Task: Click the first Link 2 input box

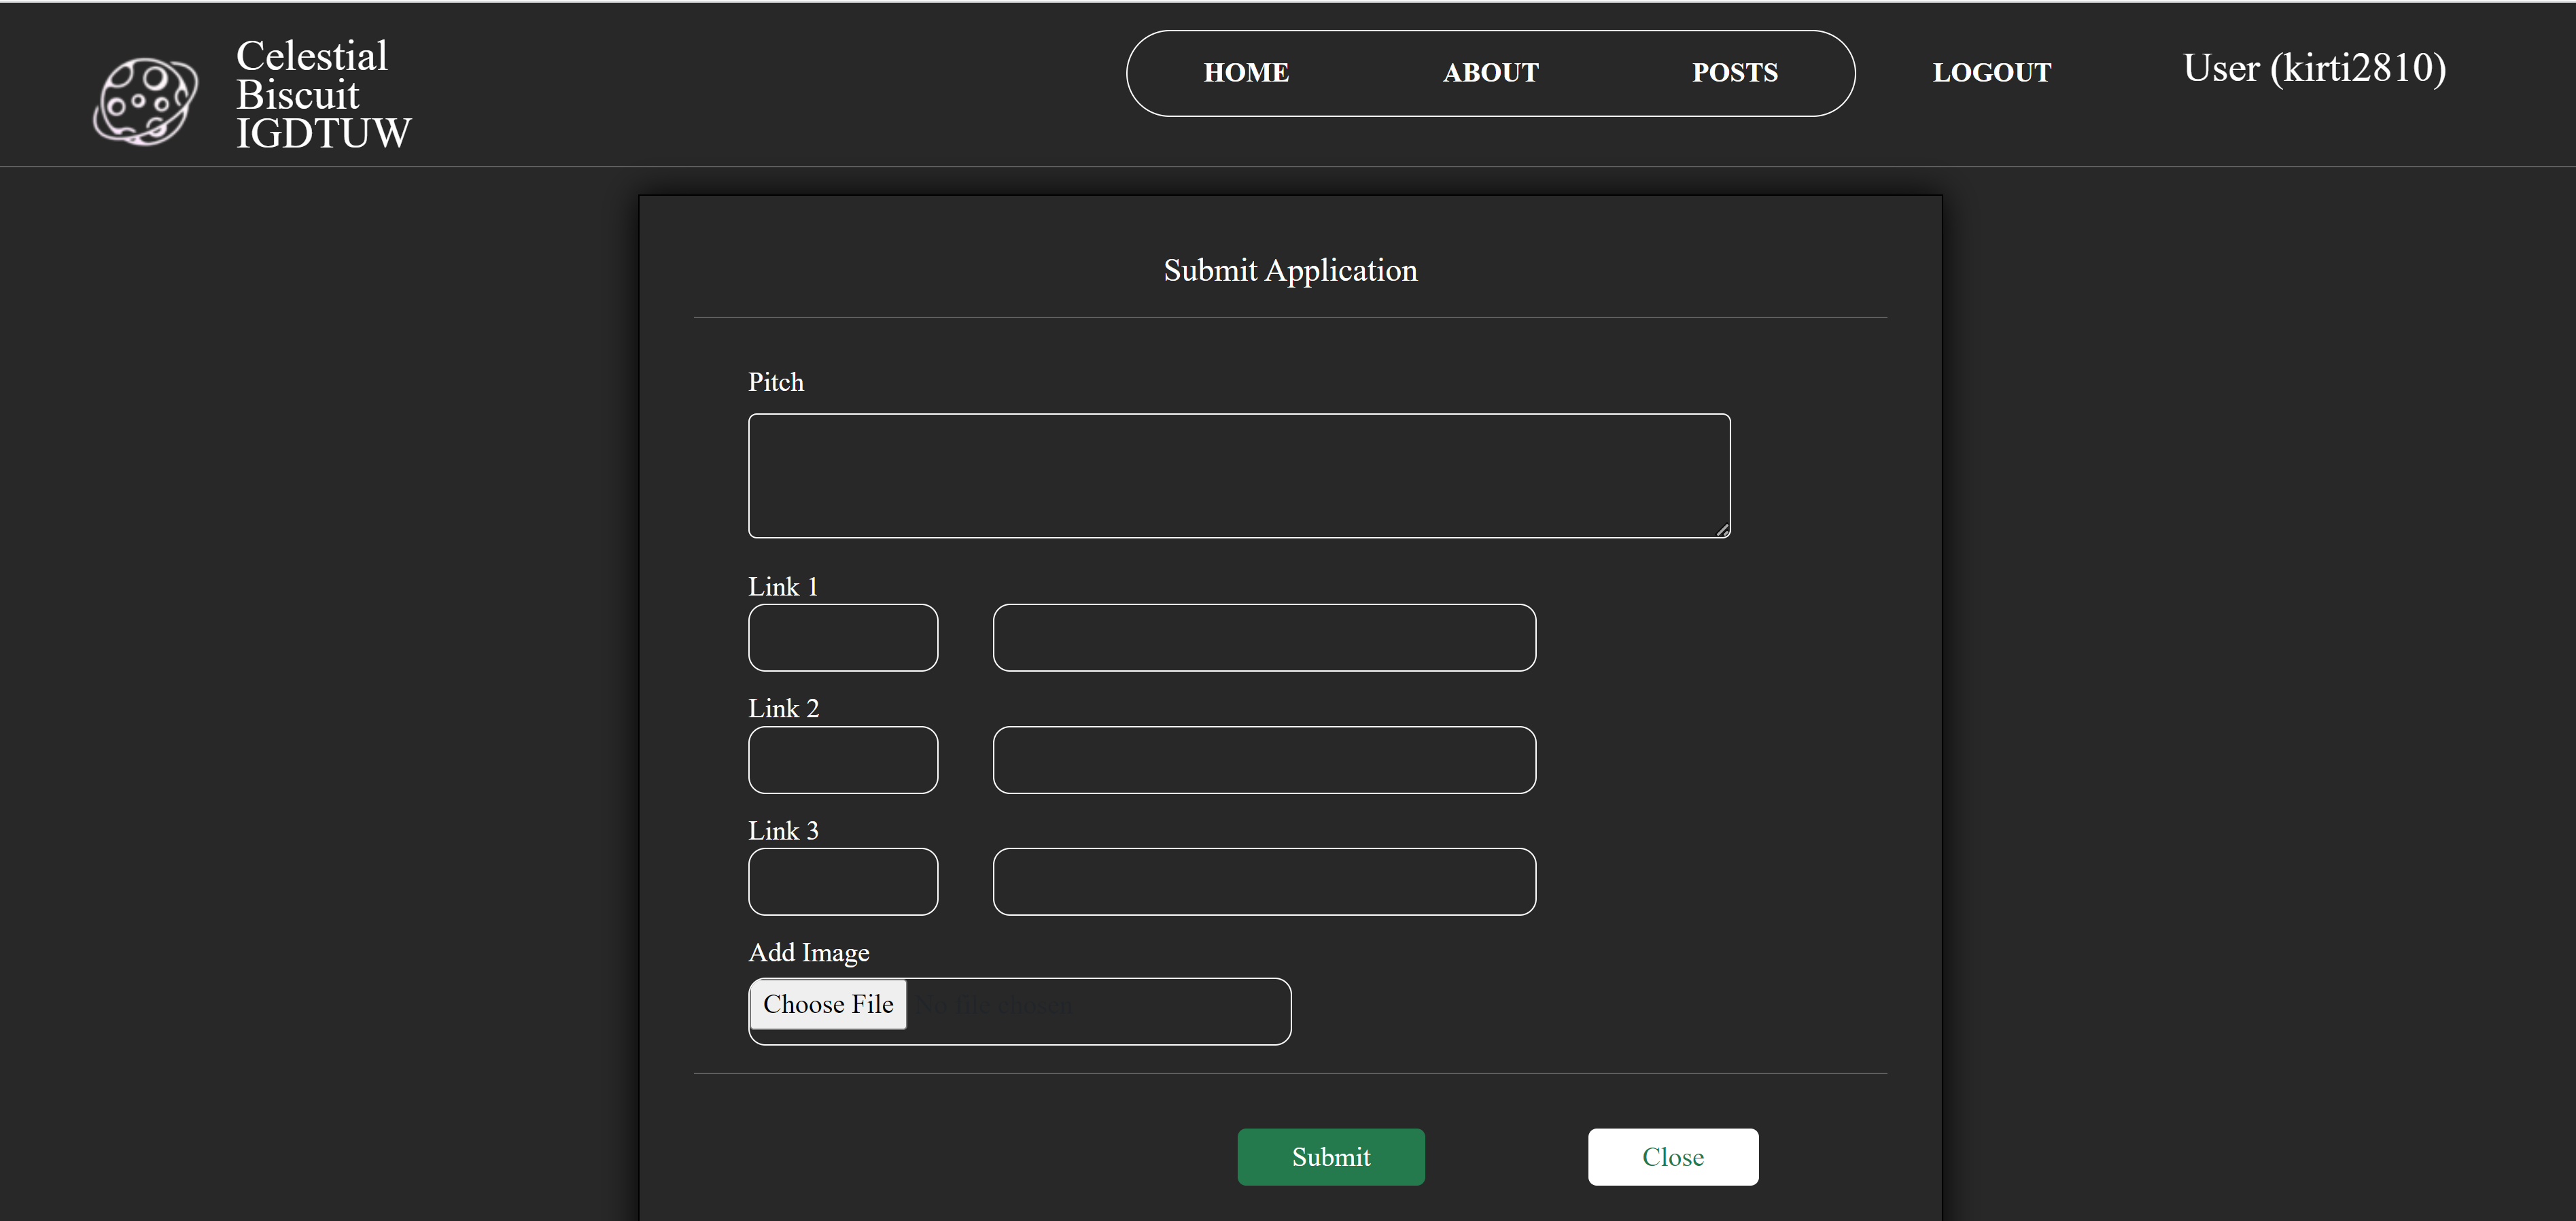Action: pos(843,760)
